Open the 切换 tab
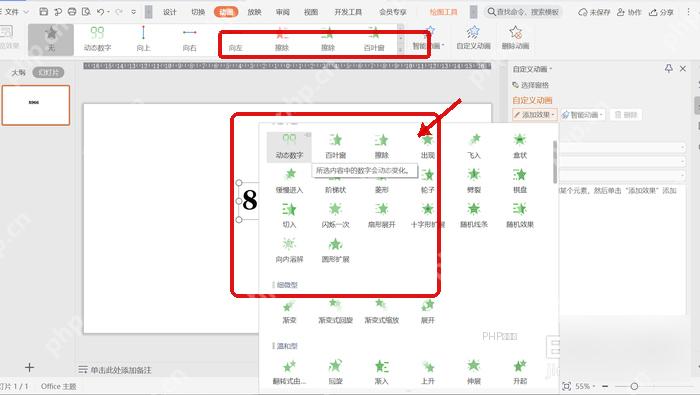The height and width of the screenshot is (395, 700). coord(198,12)
